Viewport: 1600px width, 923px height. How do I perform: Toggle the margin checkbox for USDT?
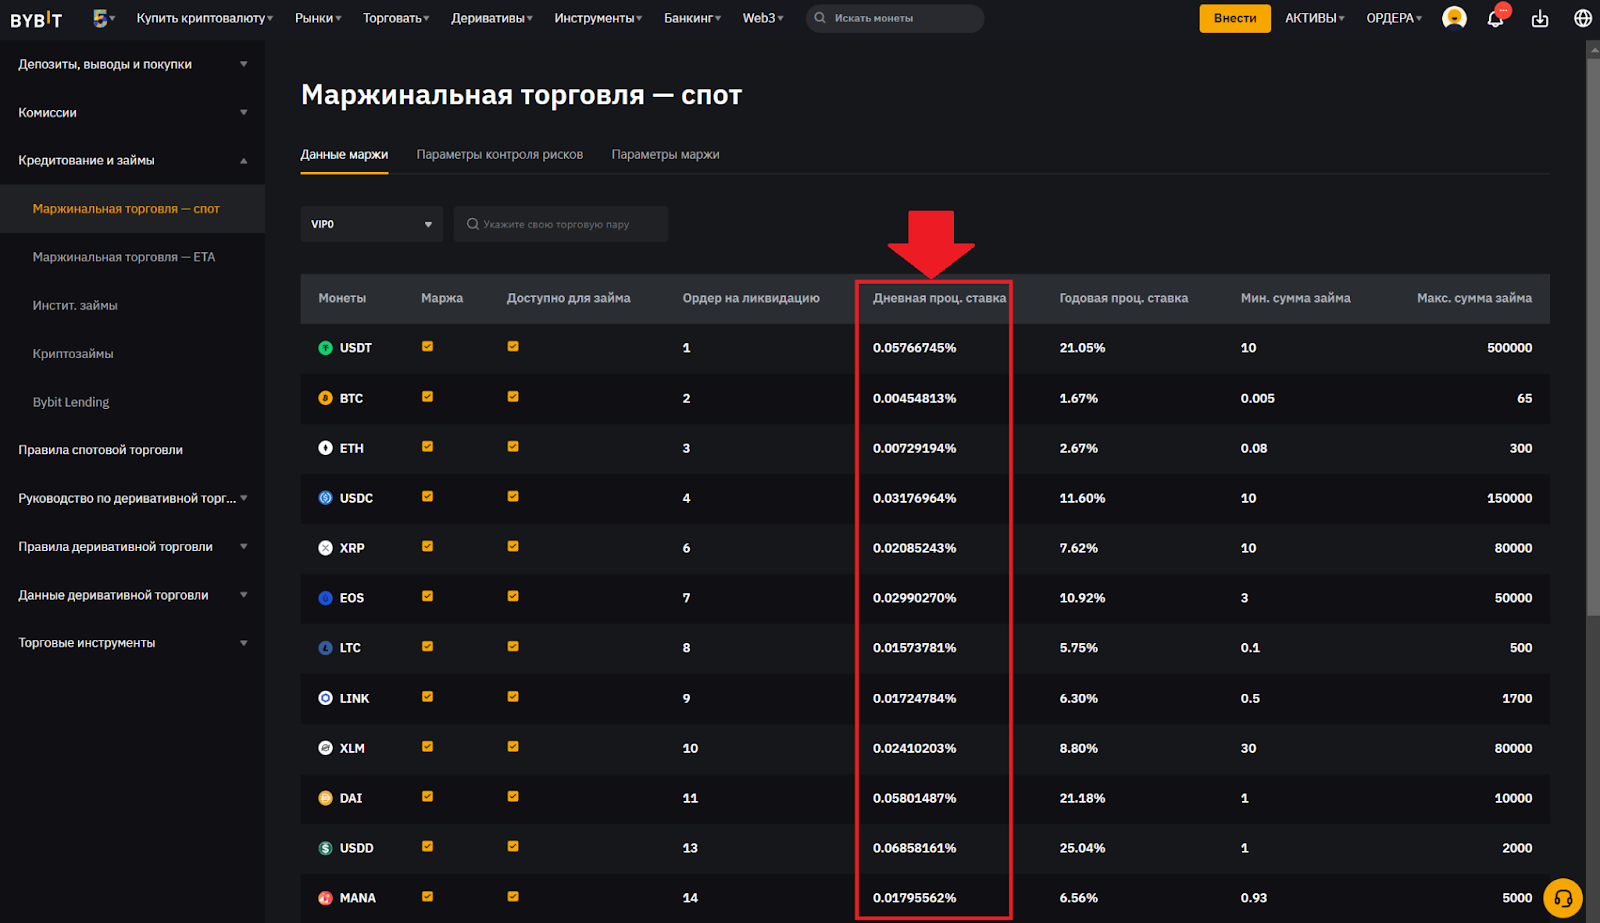(427, 347)
